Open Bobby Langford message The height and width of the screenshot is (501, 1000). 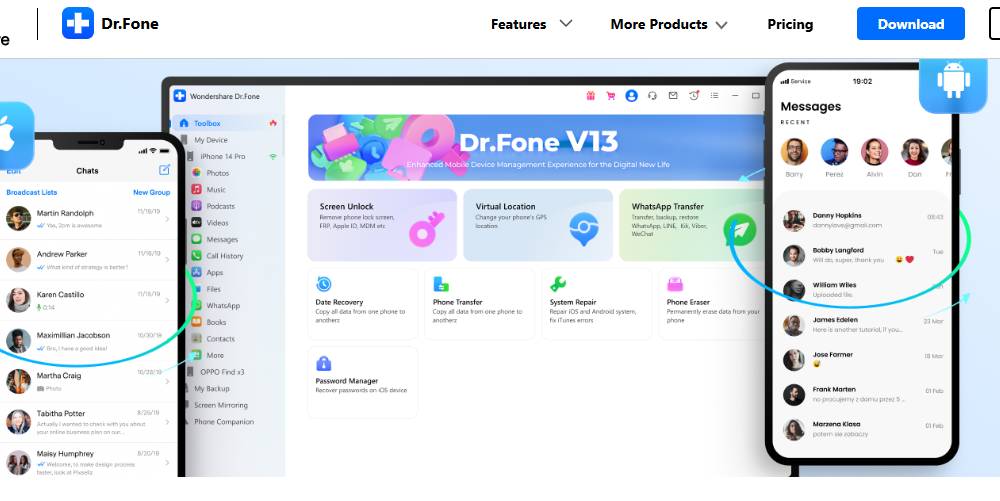864,255
